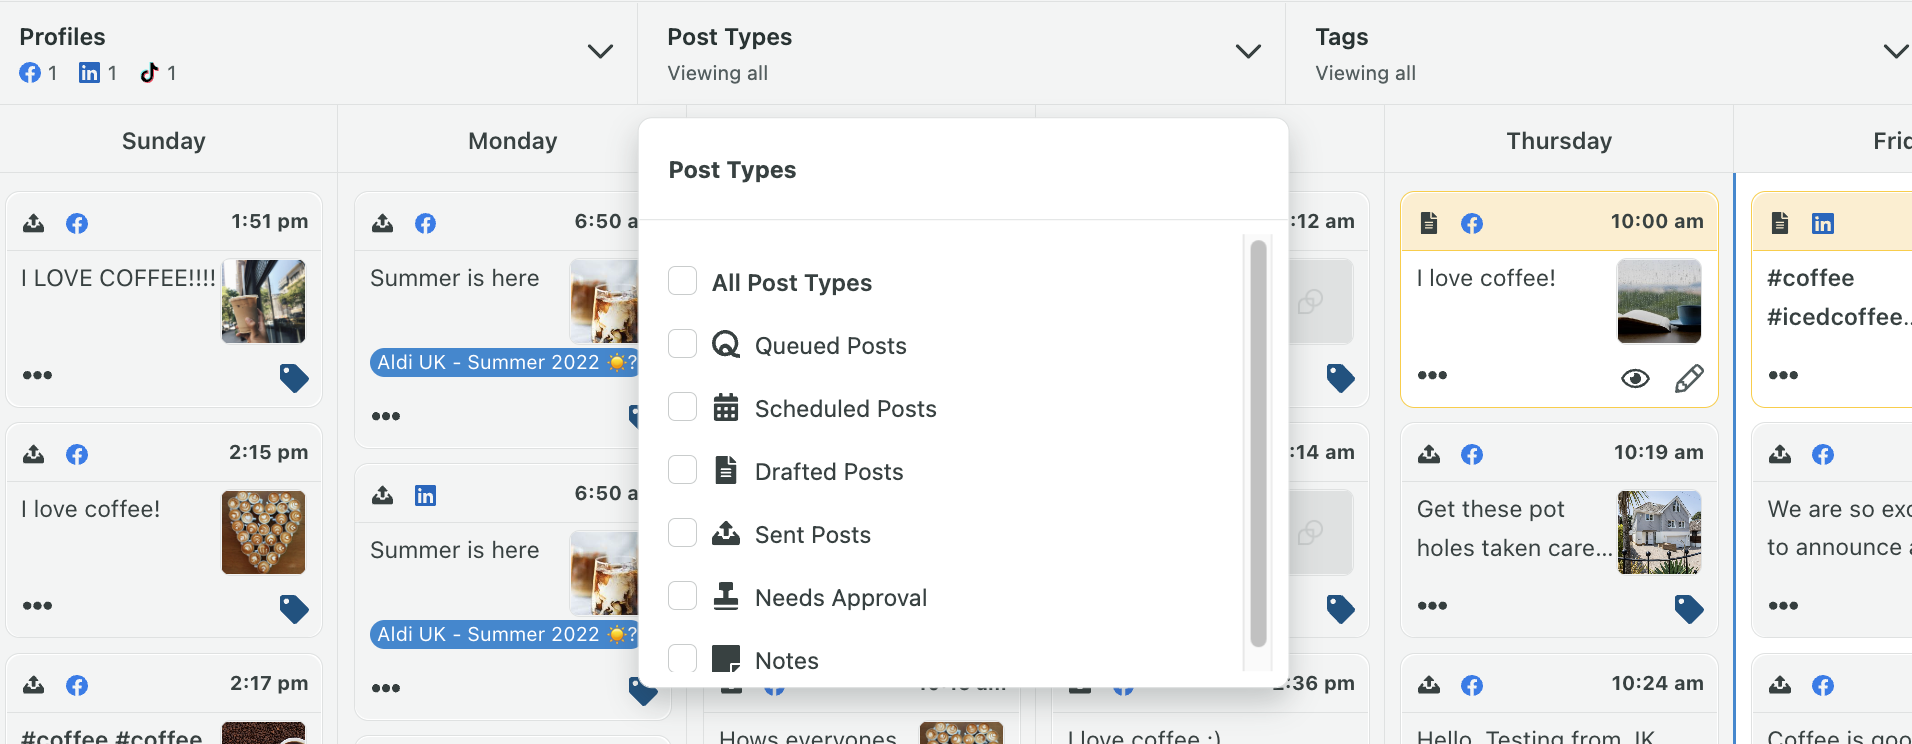Viewport: 1912px width, 744px height.
Task: Check the Notes checkbox
Action: click(682, 658)
